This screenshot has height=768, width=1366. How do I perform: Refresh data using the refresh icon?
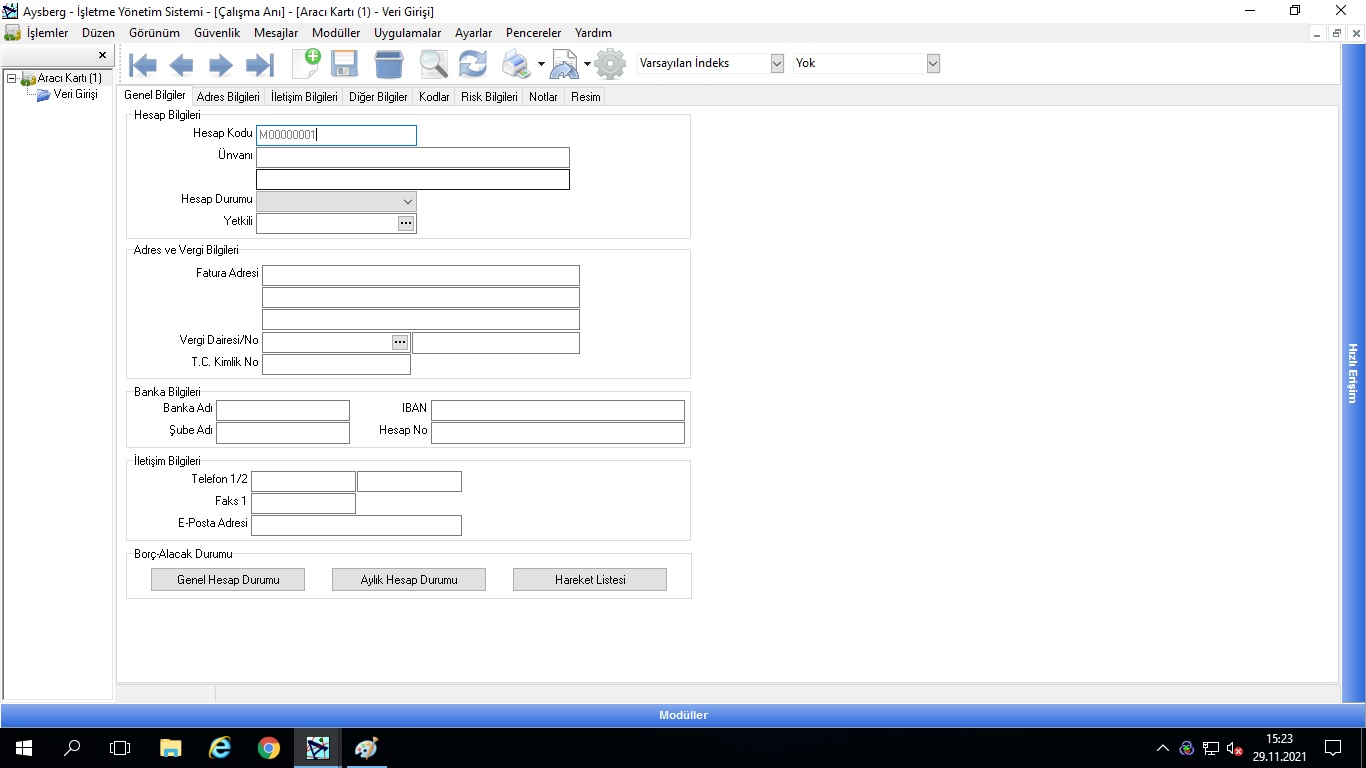coord(473,64)
